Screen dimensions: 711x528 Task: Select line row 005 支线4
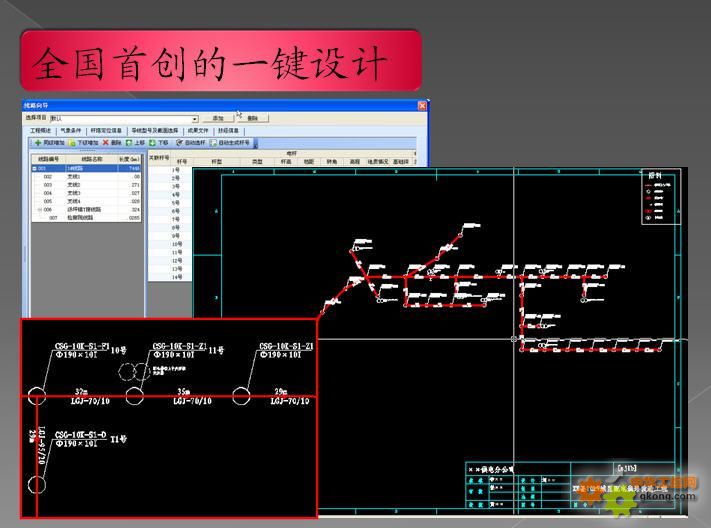pos(86,201)
